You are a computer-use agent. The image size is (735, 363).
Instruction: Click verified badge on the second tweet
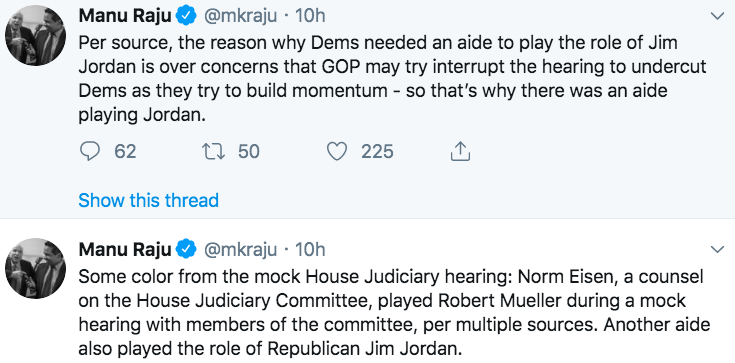pos(186,250)
